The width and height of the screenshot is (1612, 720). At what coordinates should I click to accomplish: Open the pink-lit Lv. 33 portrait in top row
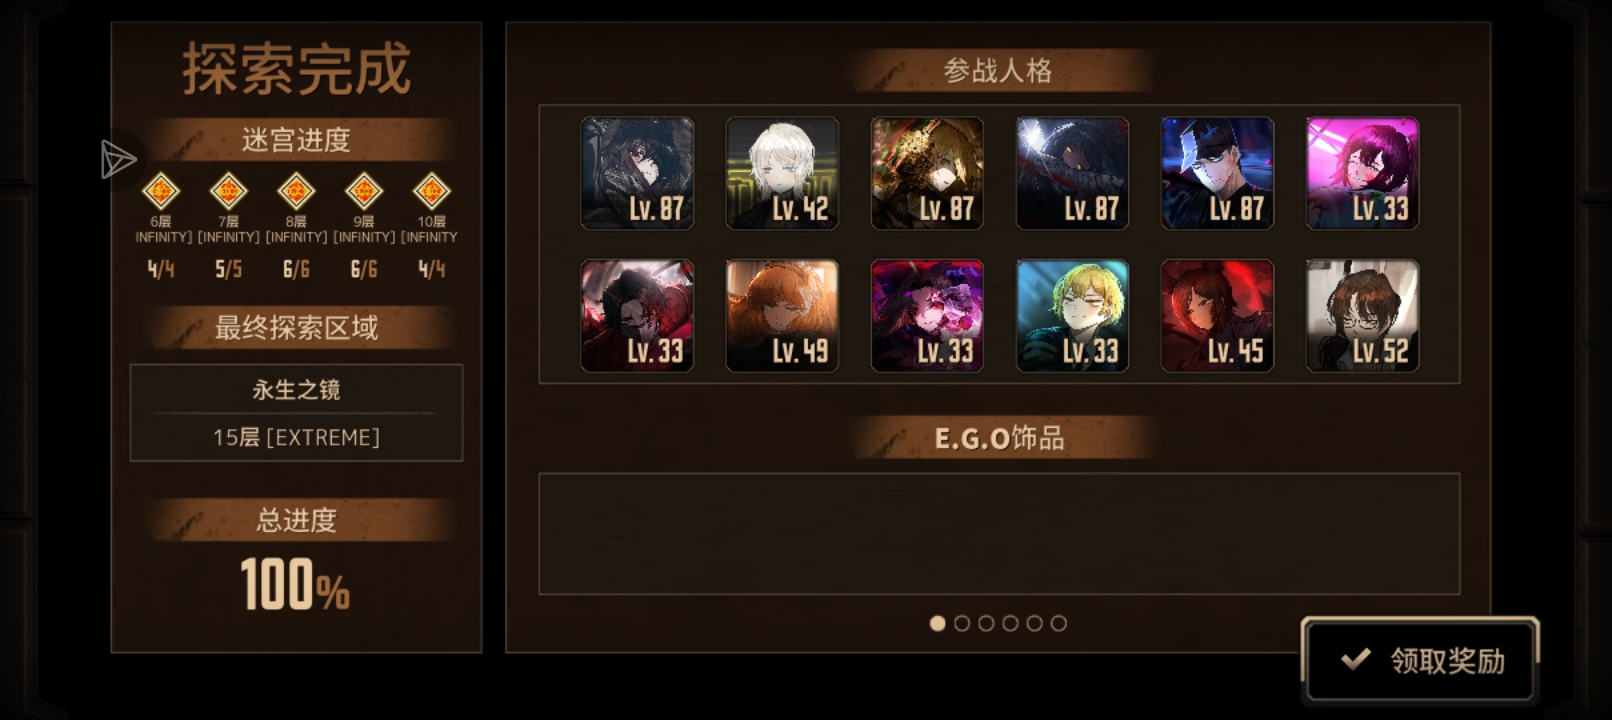(x=1362, y=173)
